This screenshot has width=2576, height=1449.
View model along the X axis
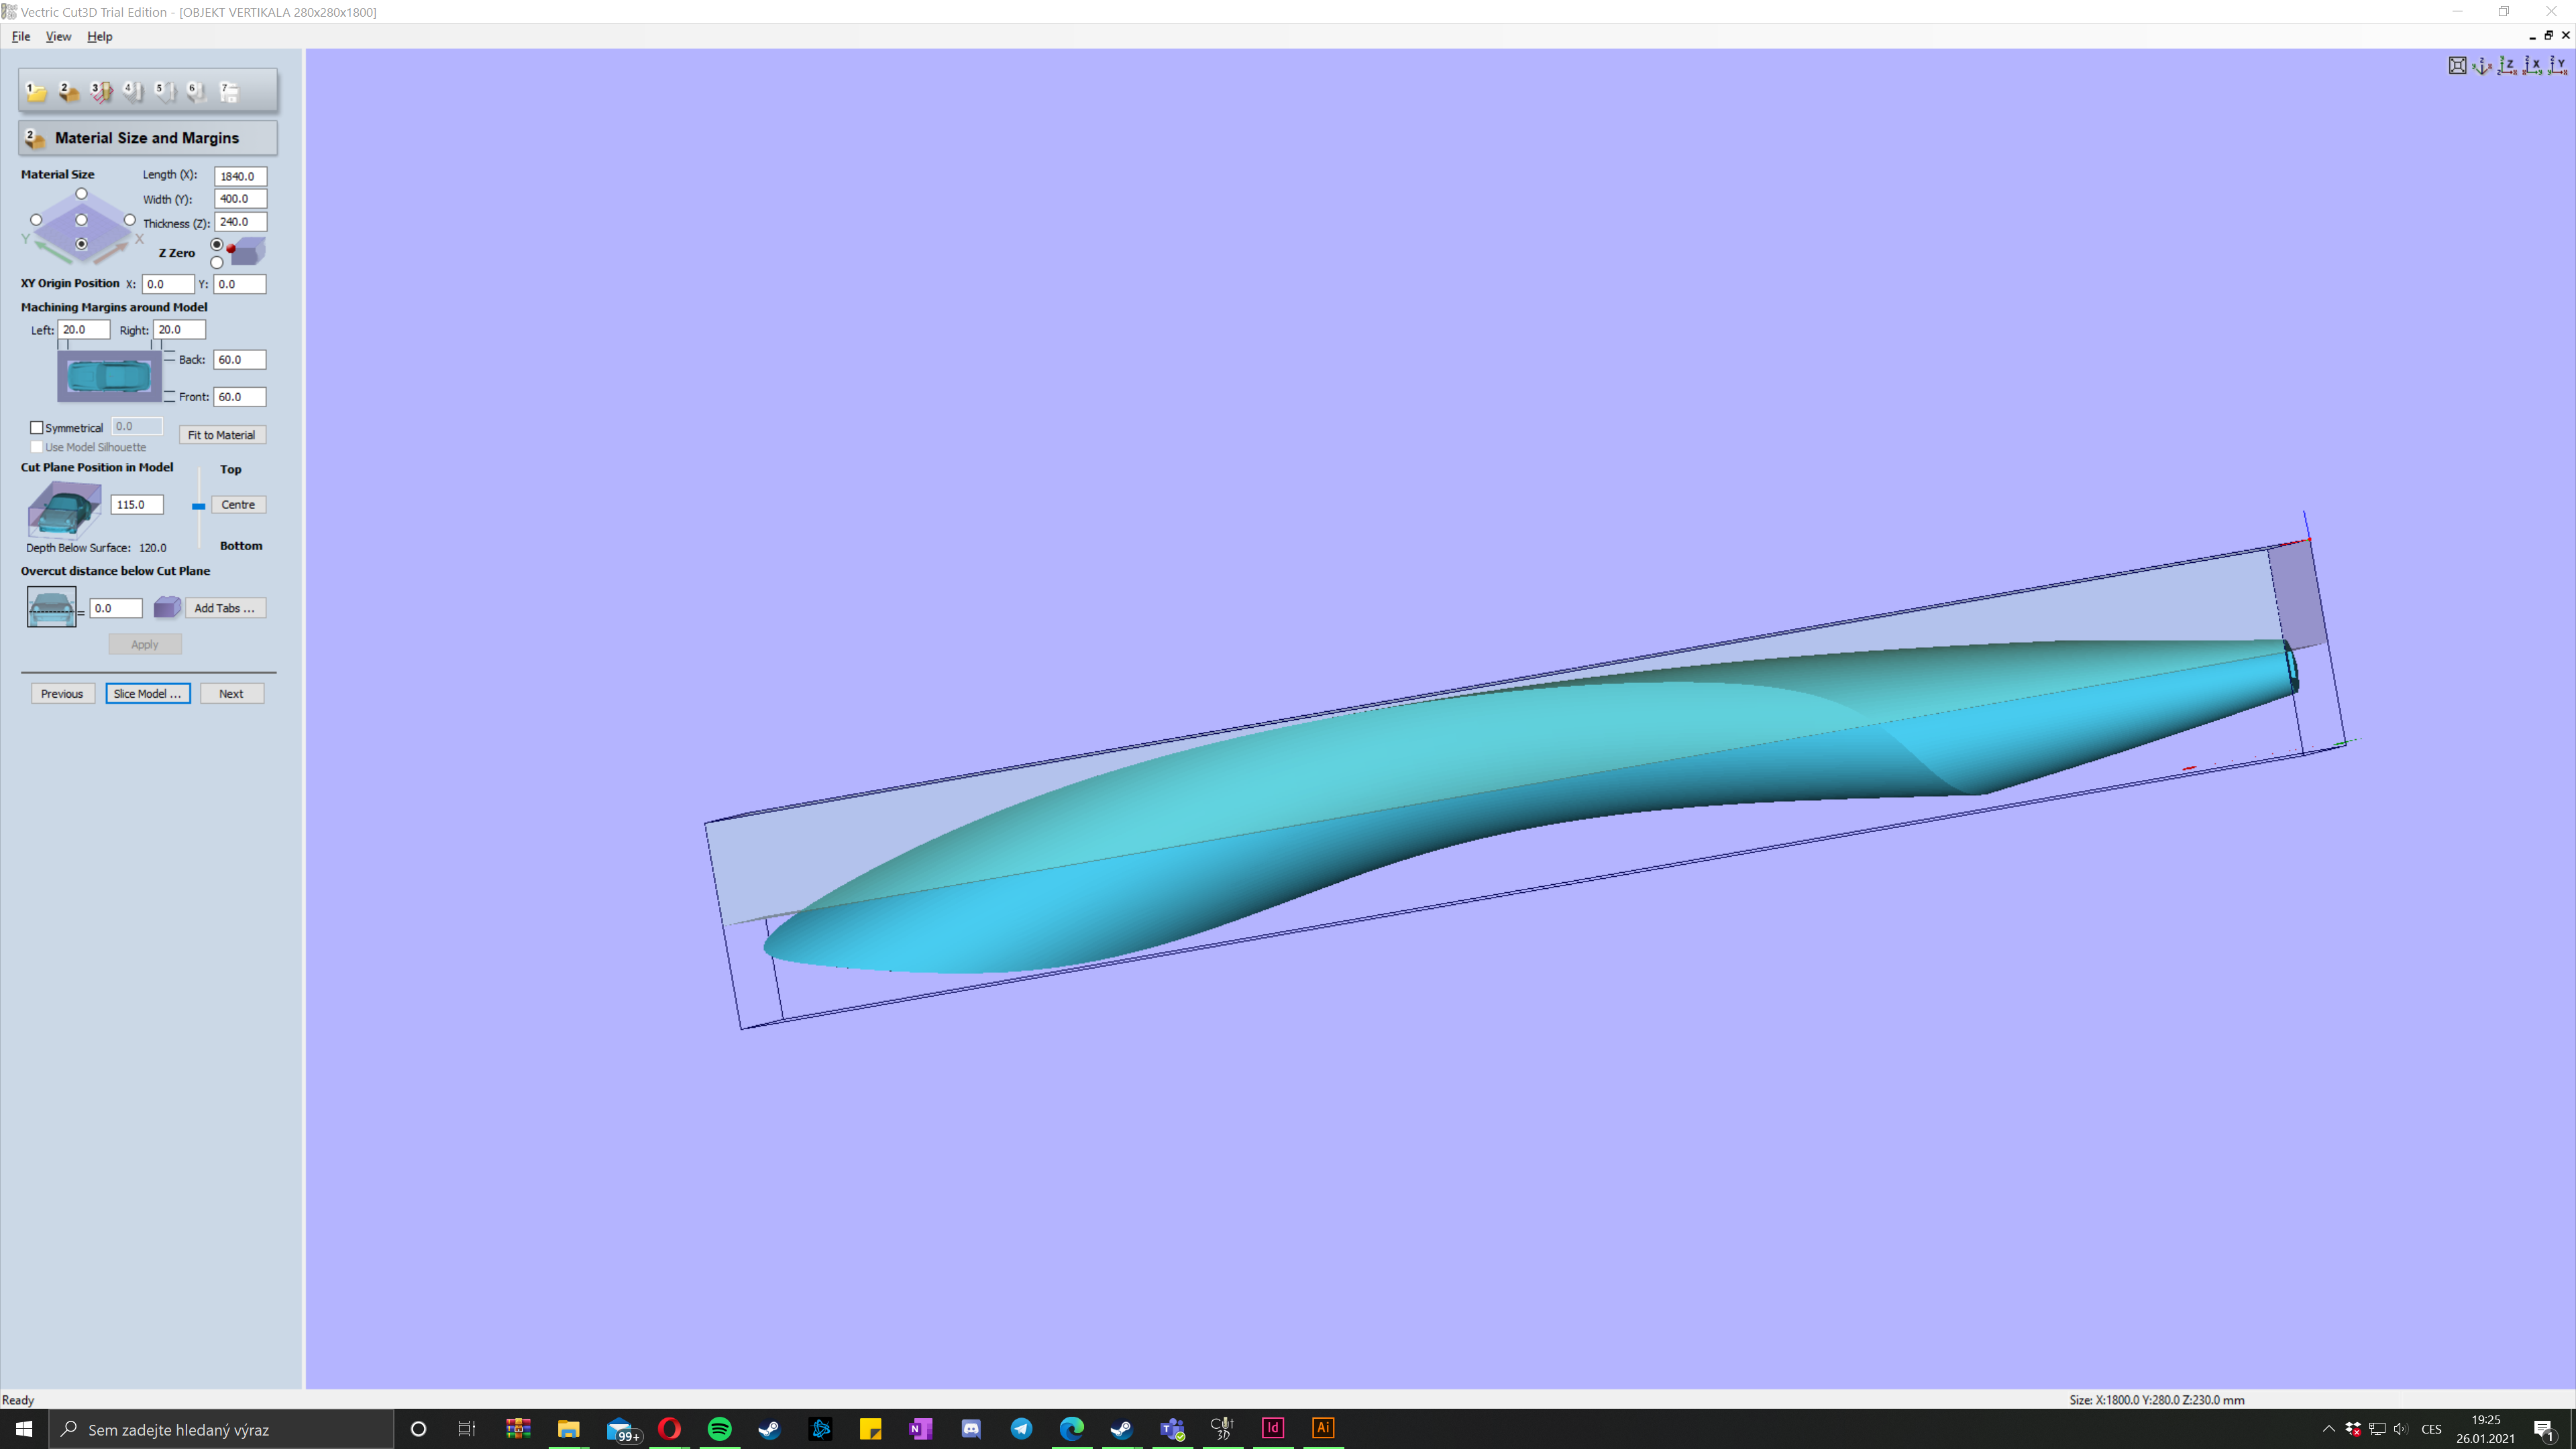coord(2532,66)
